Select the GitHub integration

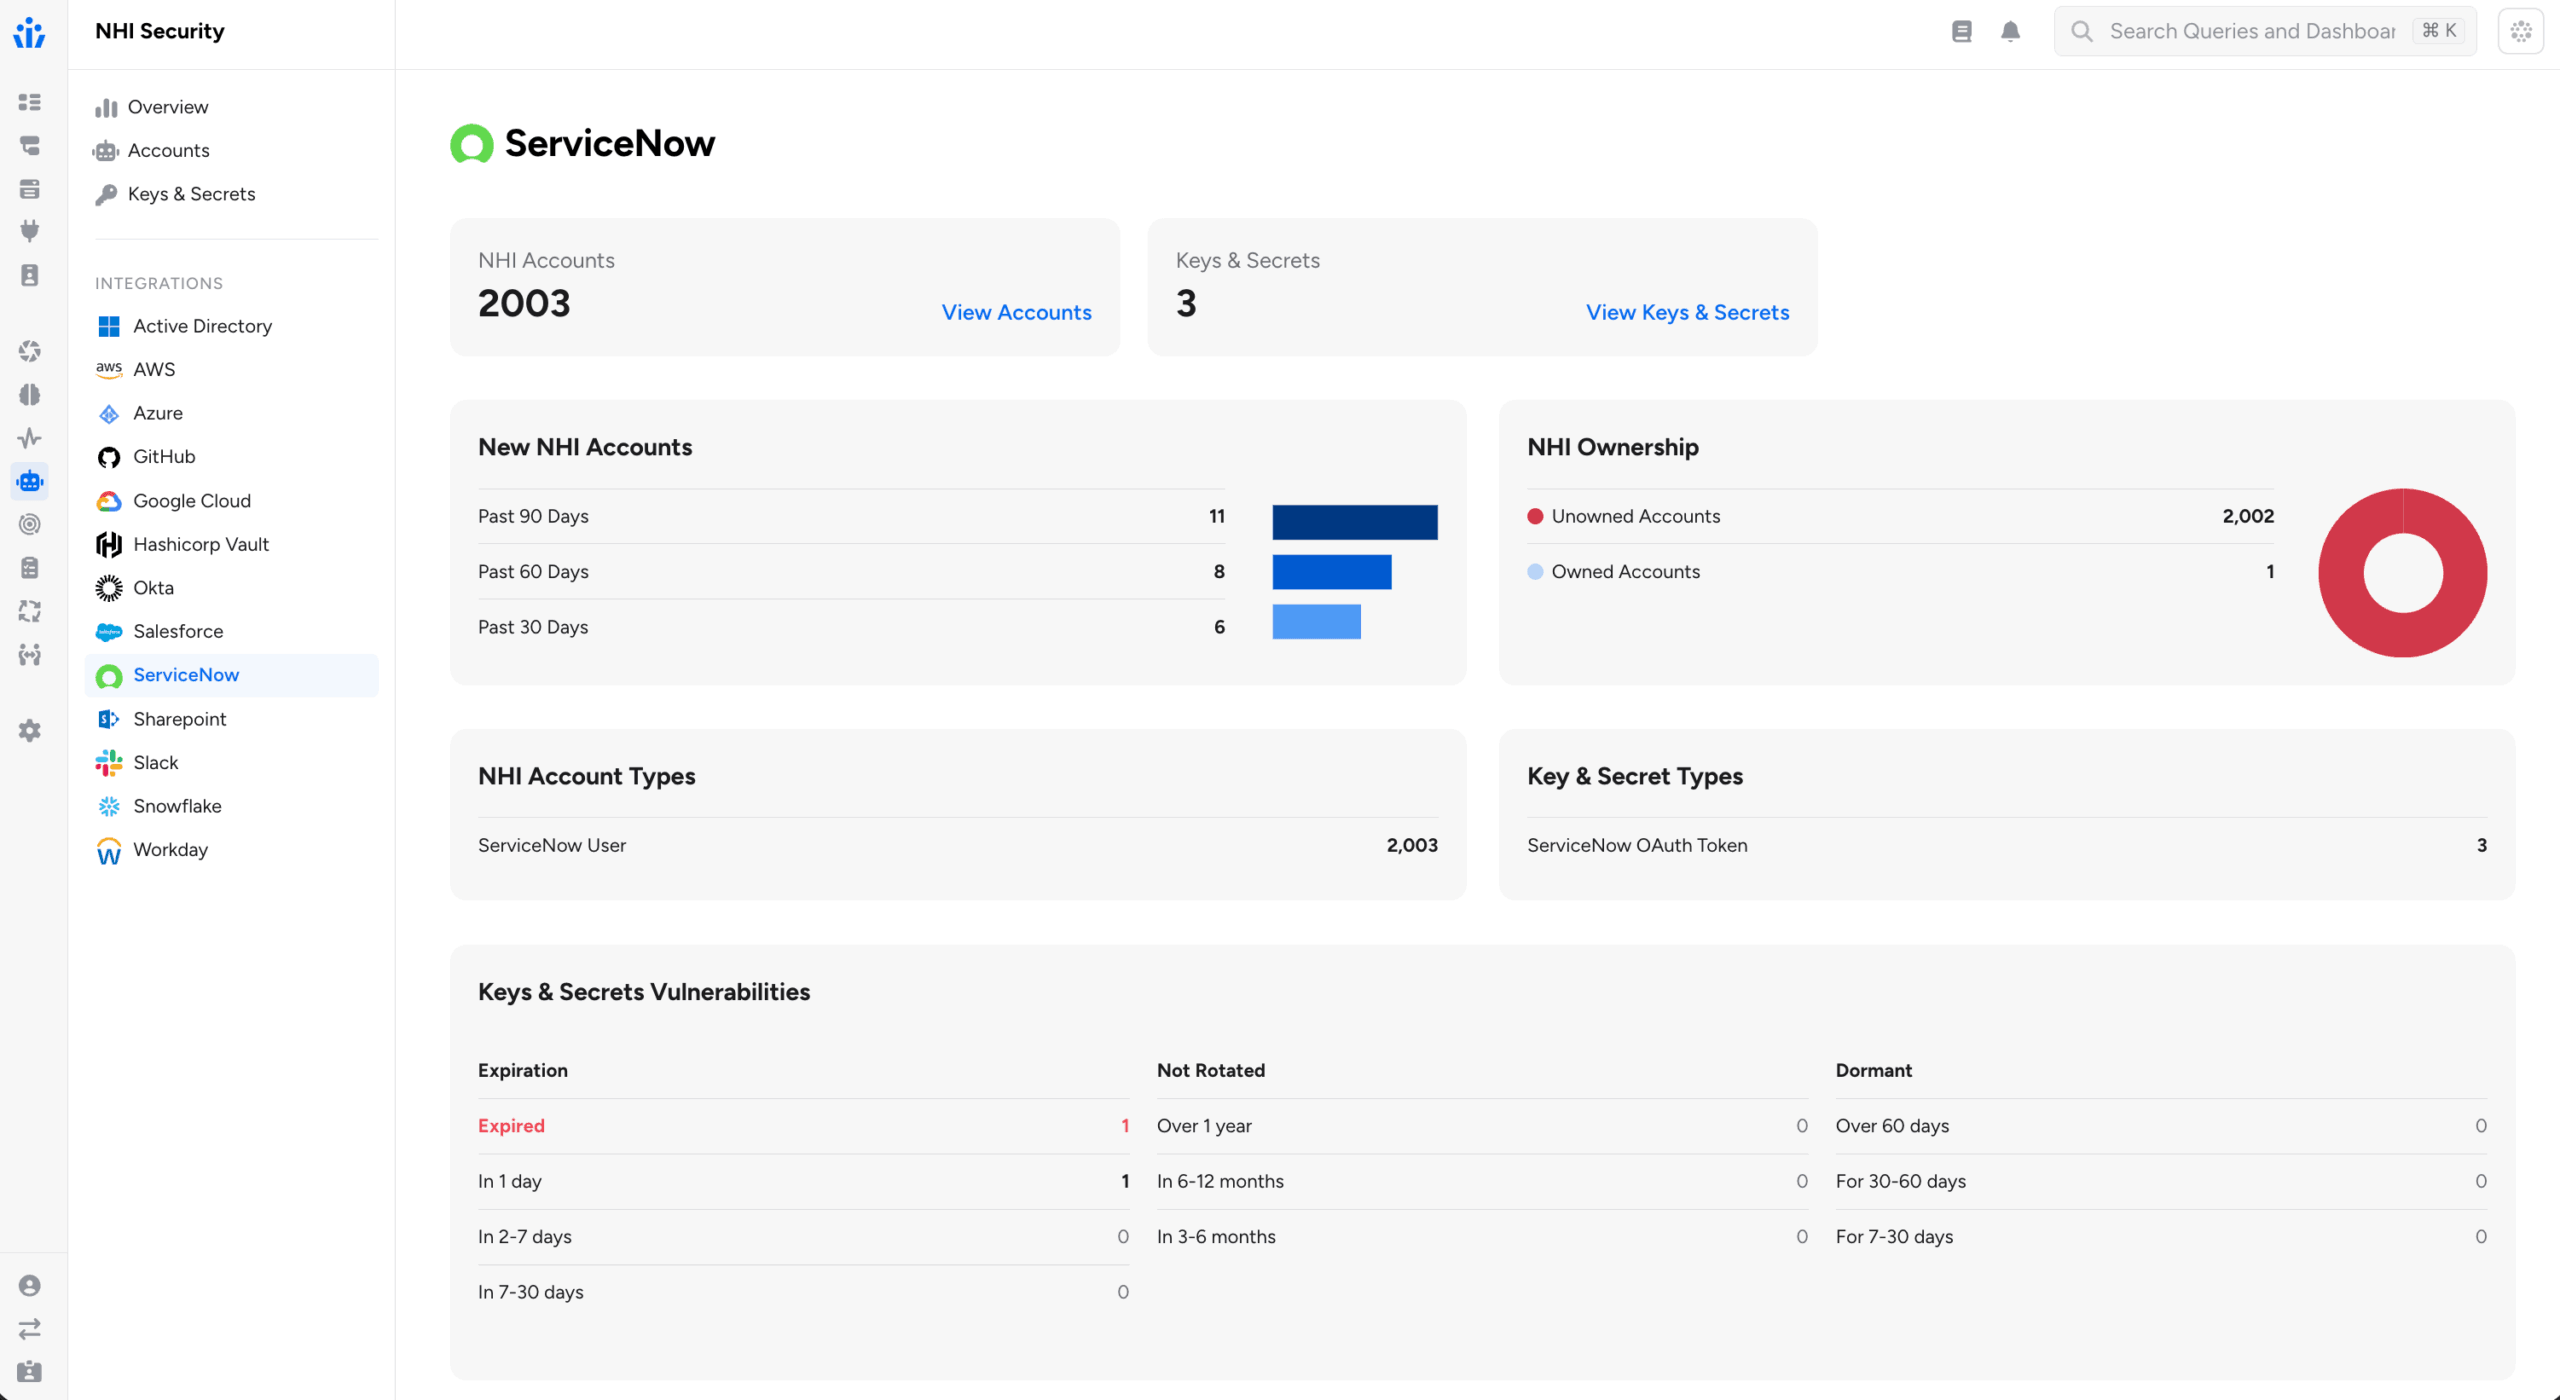click(164, 457)
